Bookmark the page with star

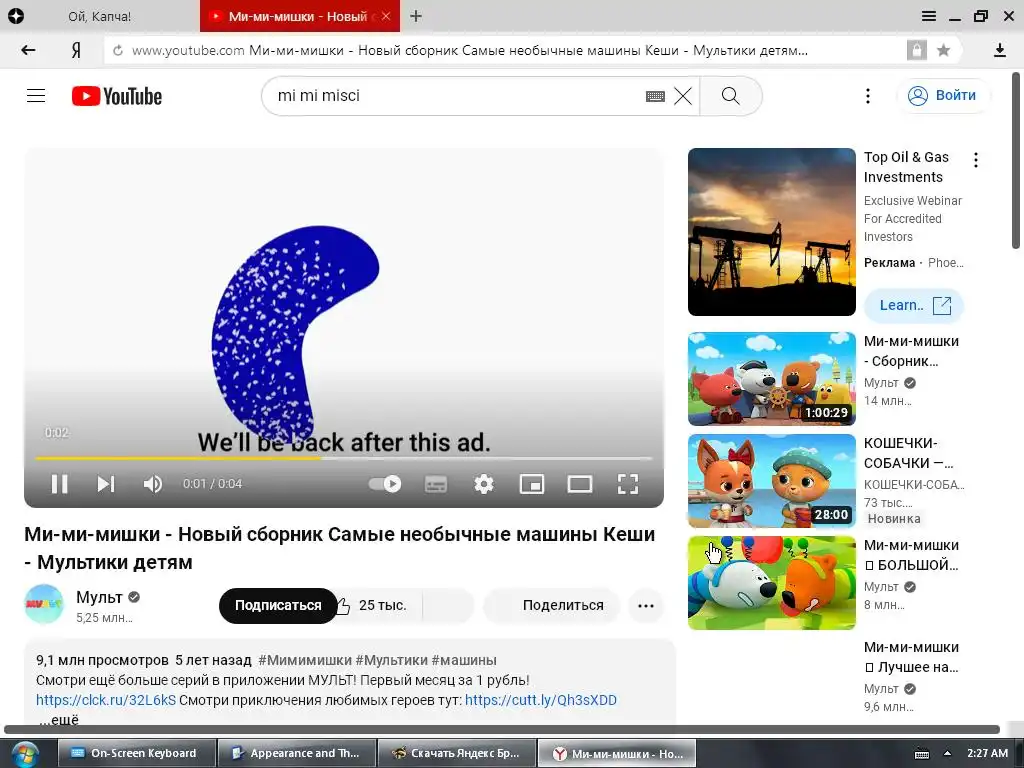click(x=943, y=50)
